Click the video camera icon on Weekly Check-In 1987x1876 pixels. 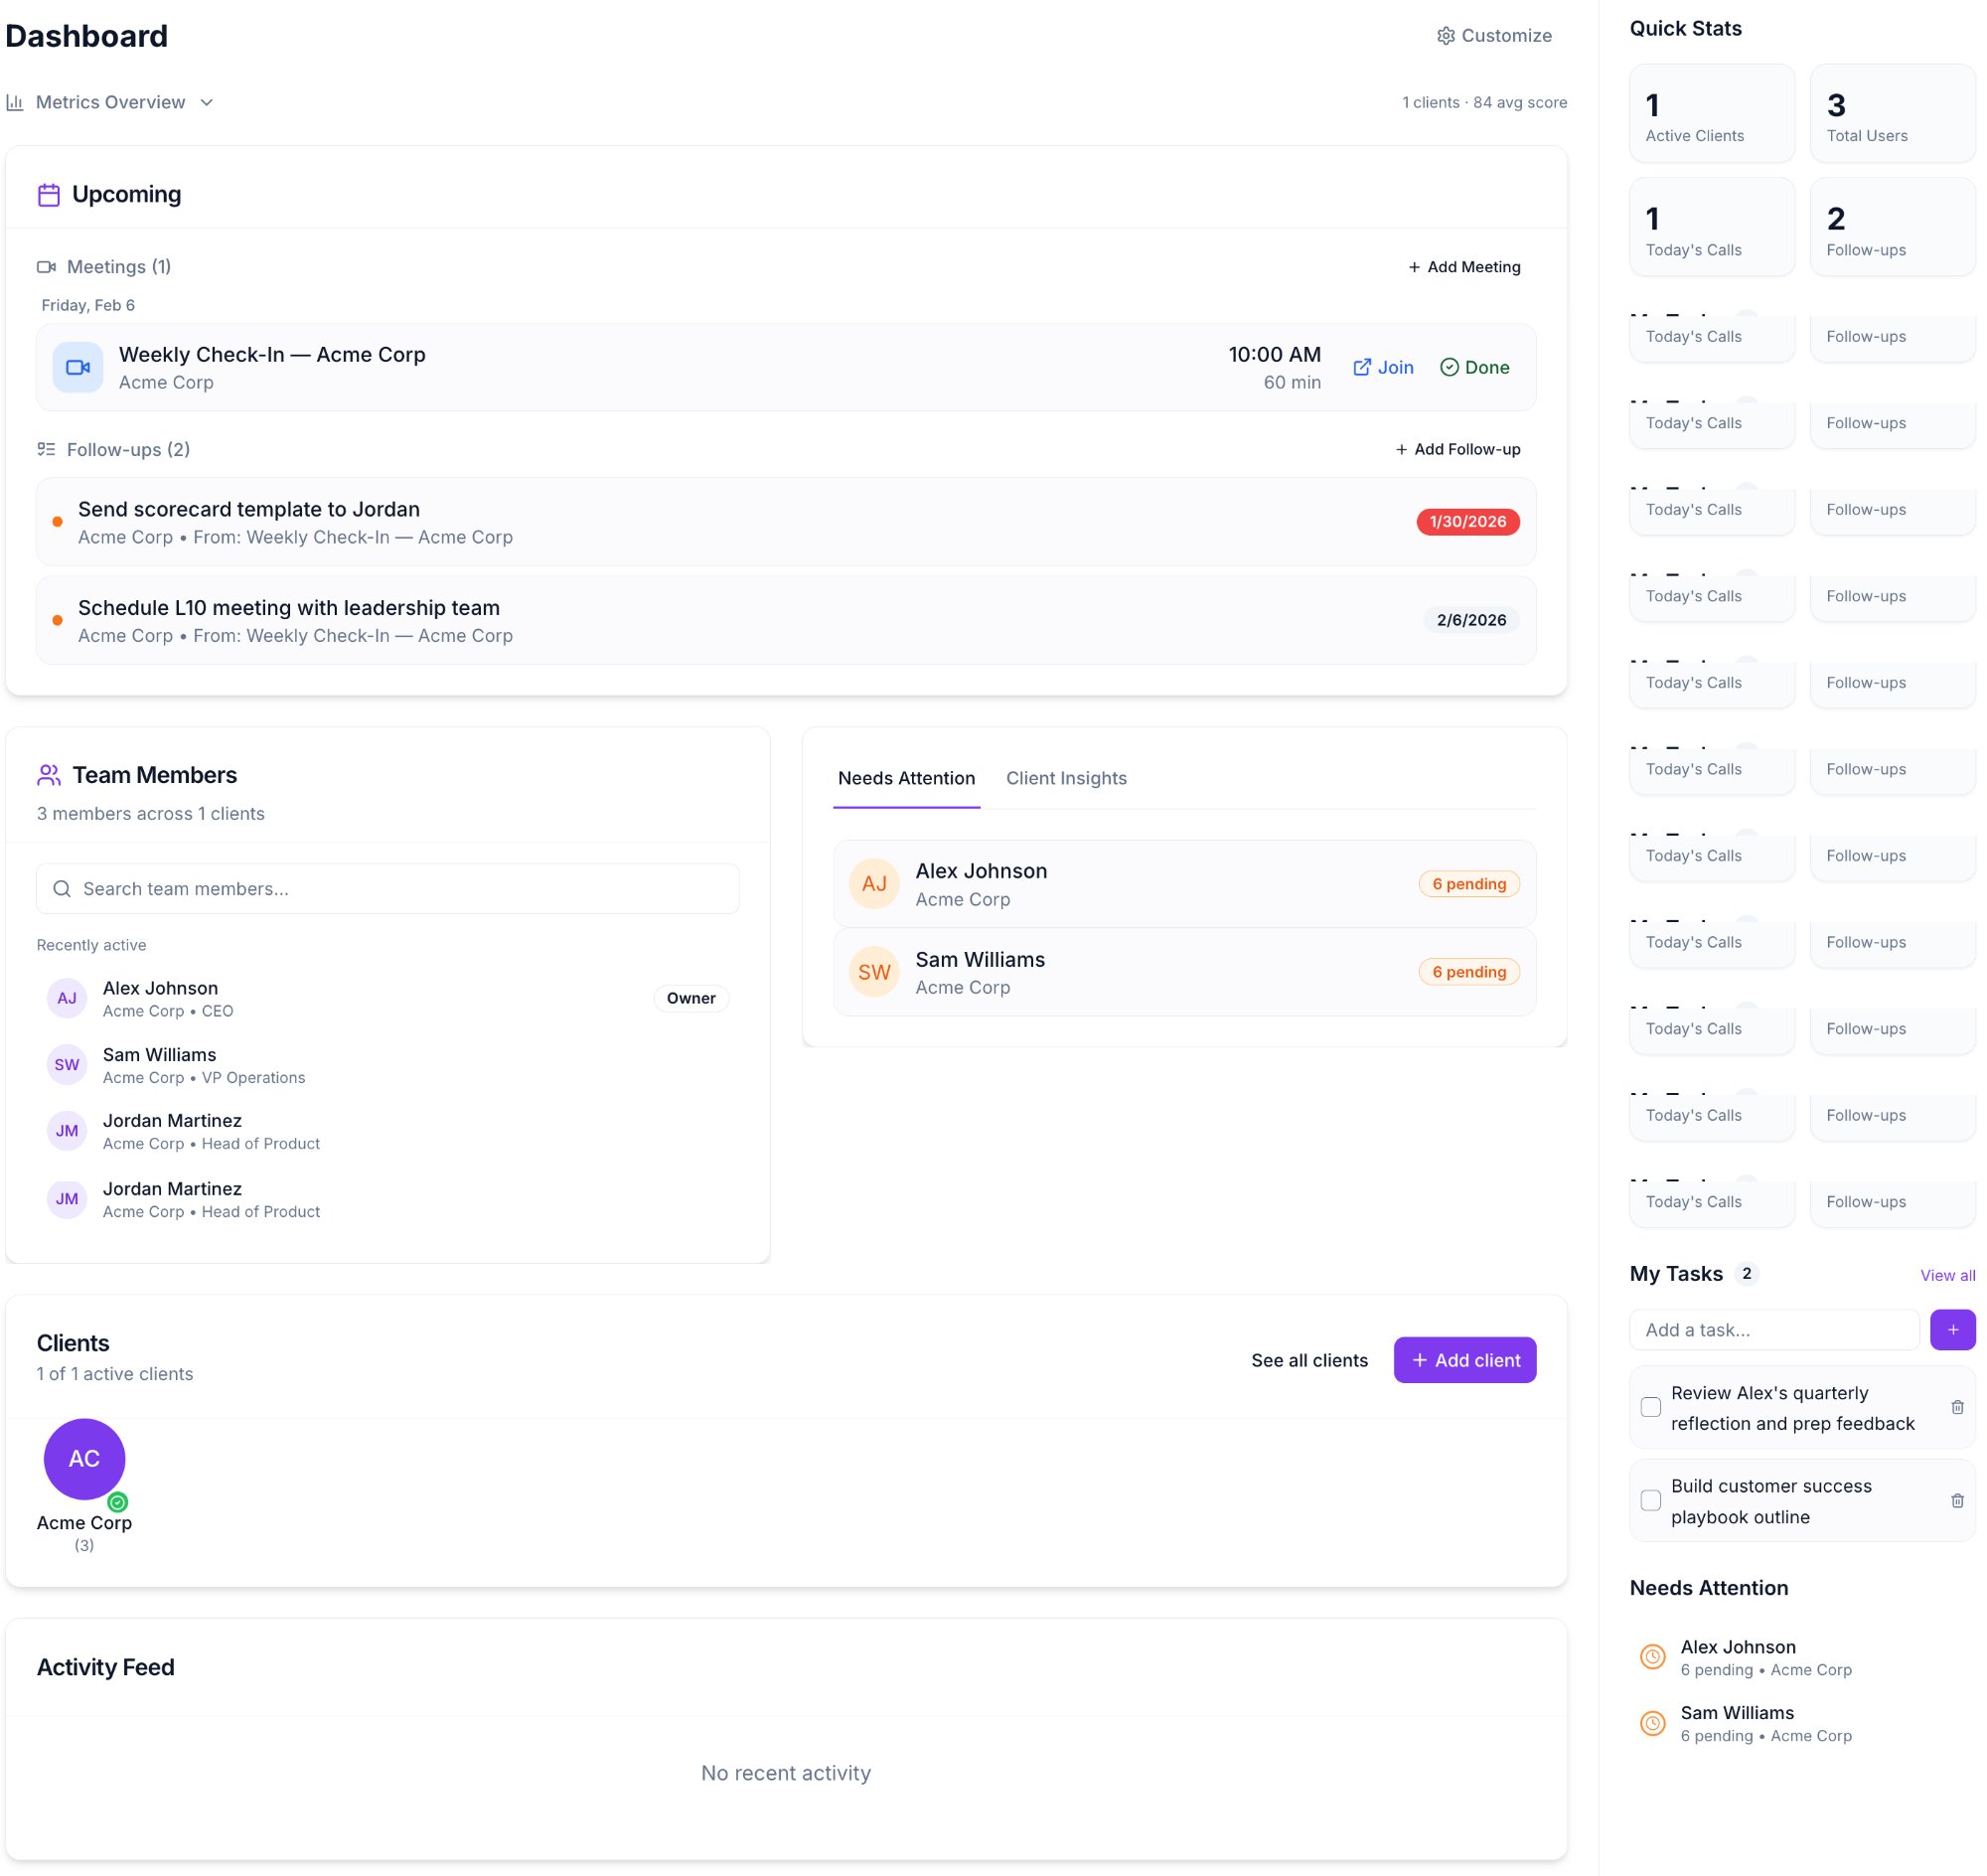coord(77,367)
